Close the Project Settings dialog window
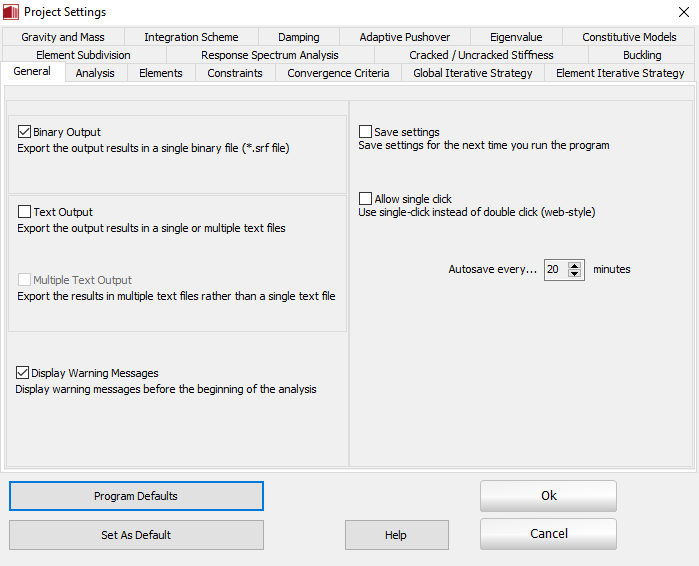 click(x=684, y=12)
